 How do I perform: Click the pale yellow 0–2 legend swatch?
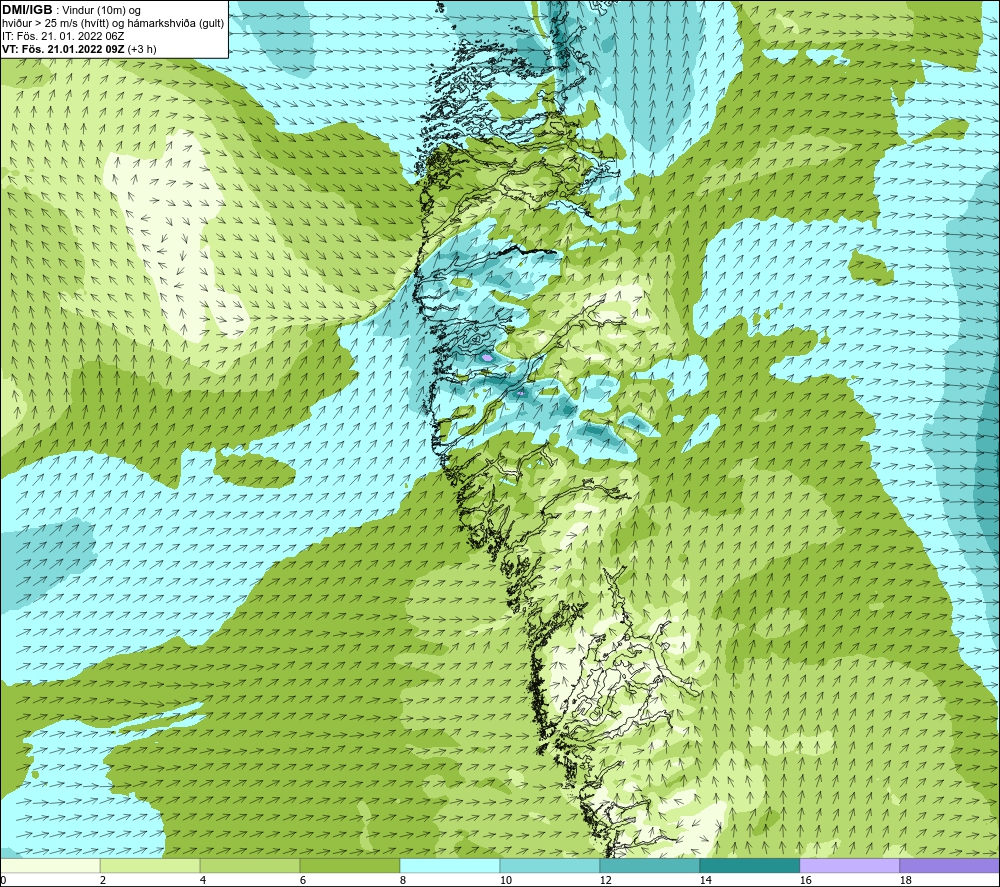[50, 865]
